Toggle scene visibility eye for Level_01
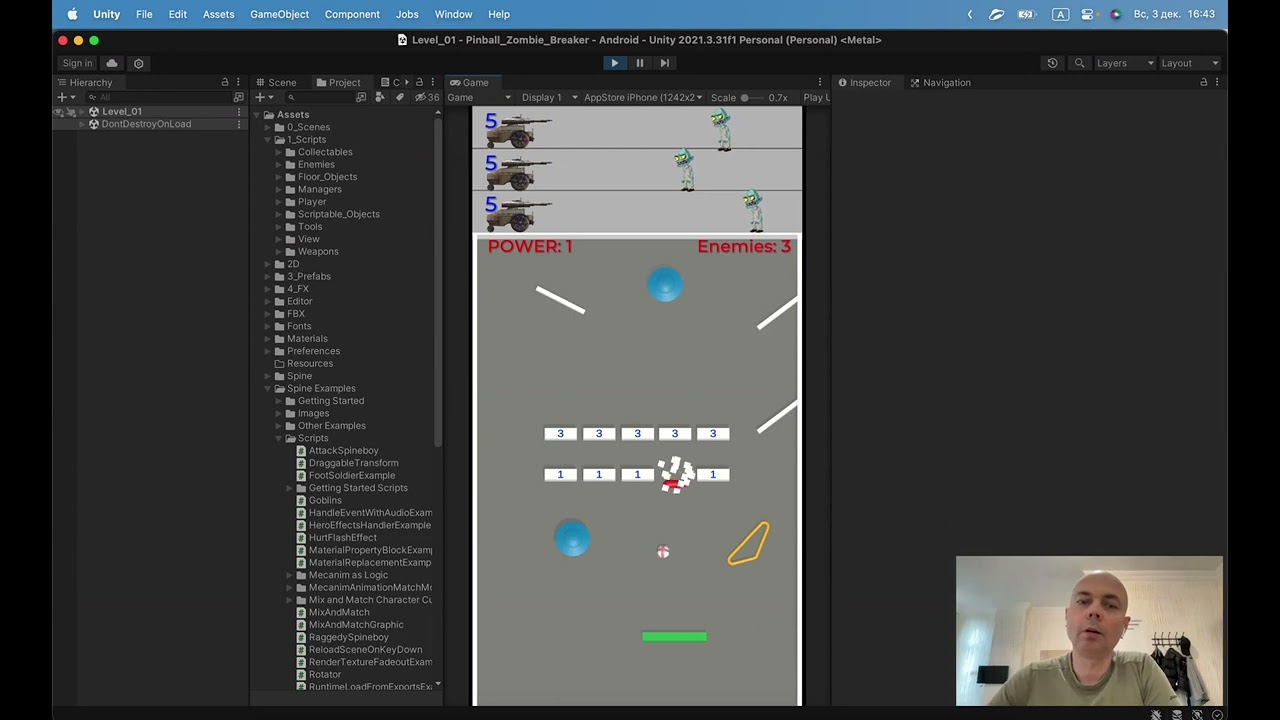Image resolution: width=1280 pixels, height=720 pixels. [x=59, y=111]
